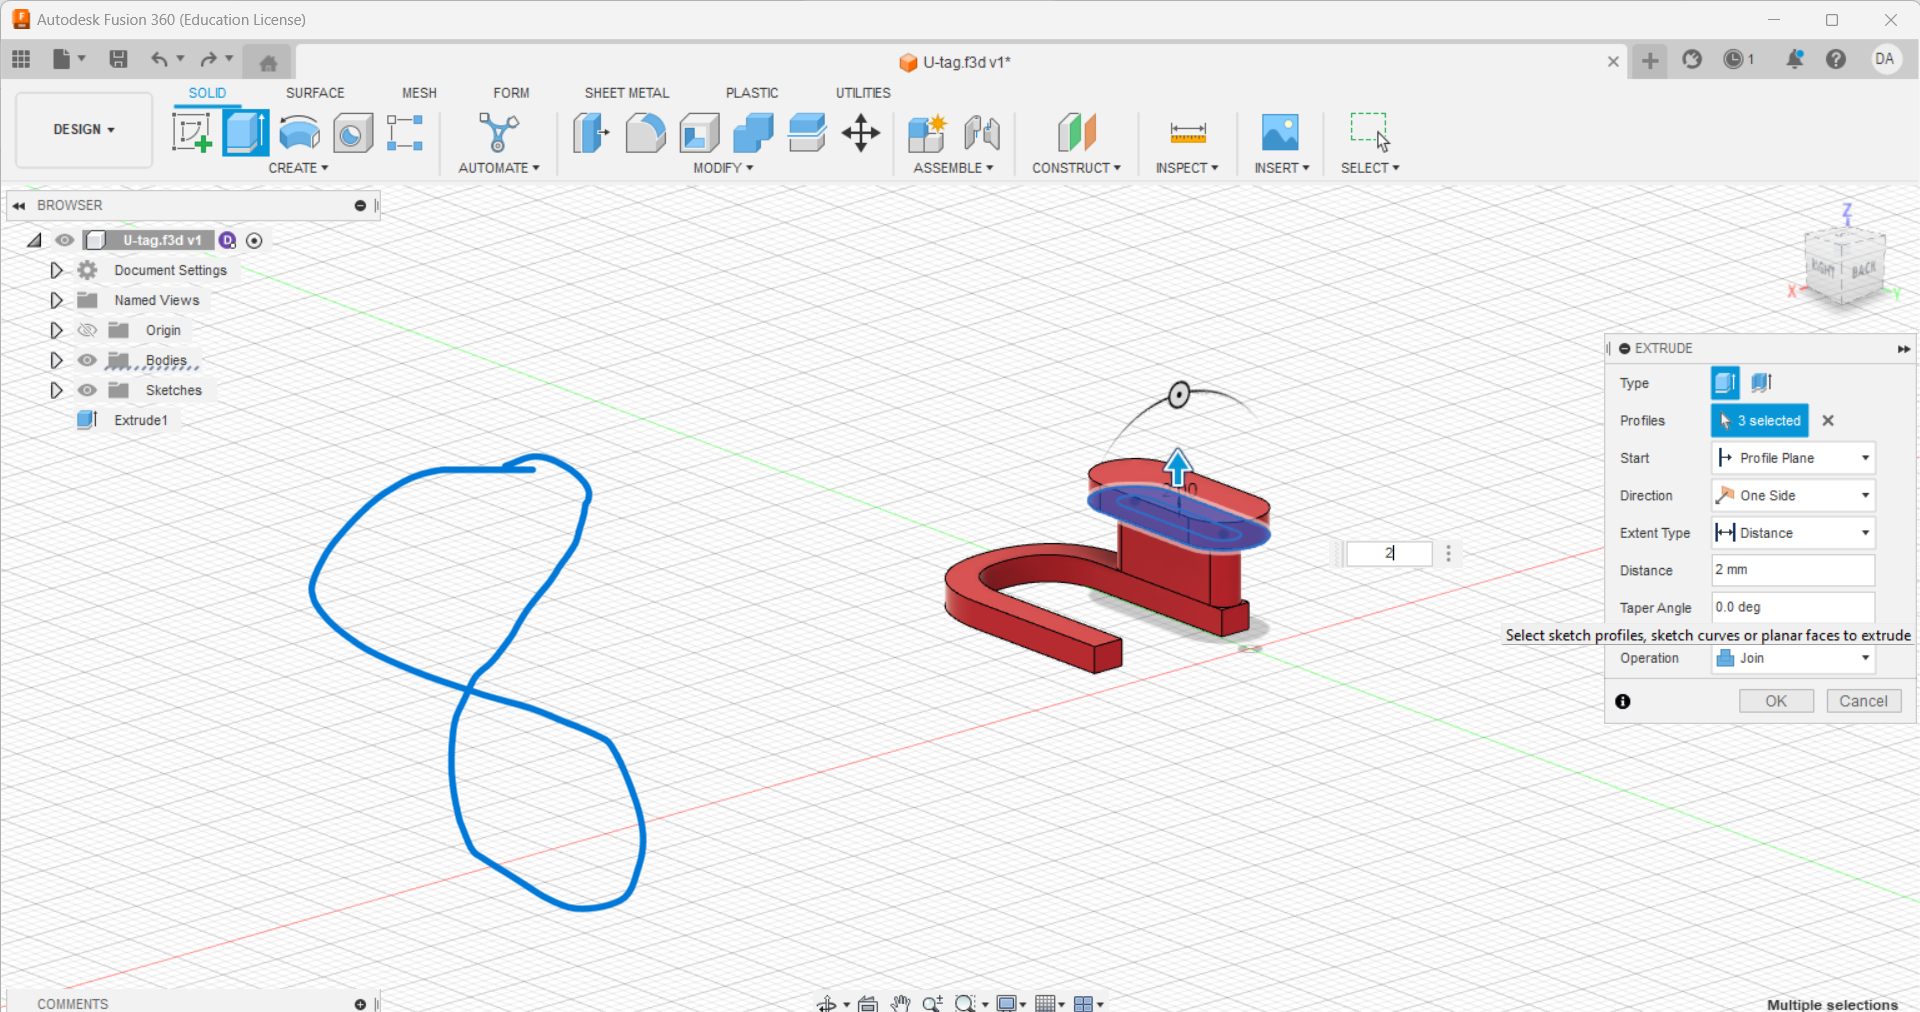Toggle visibility of the Bodies folder
1920x1012 pixels.
(x=87, y=360)
